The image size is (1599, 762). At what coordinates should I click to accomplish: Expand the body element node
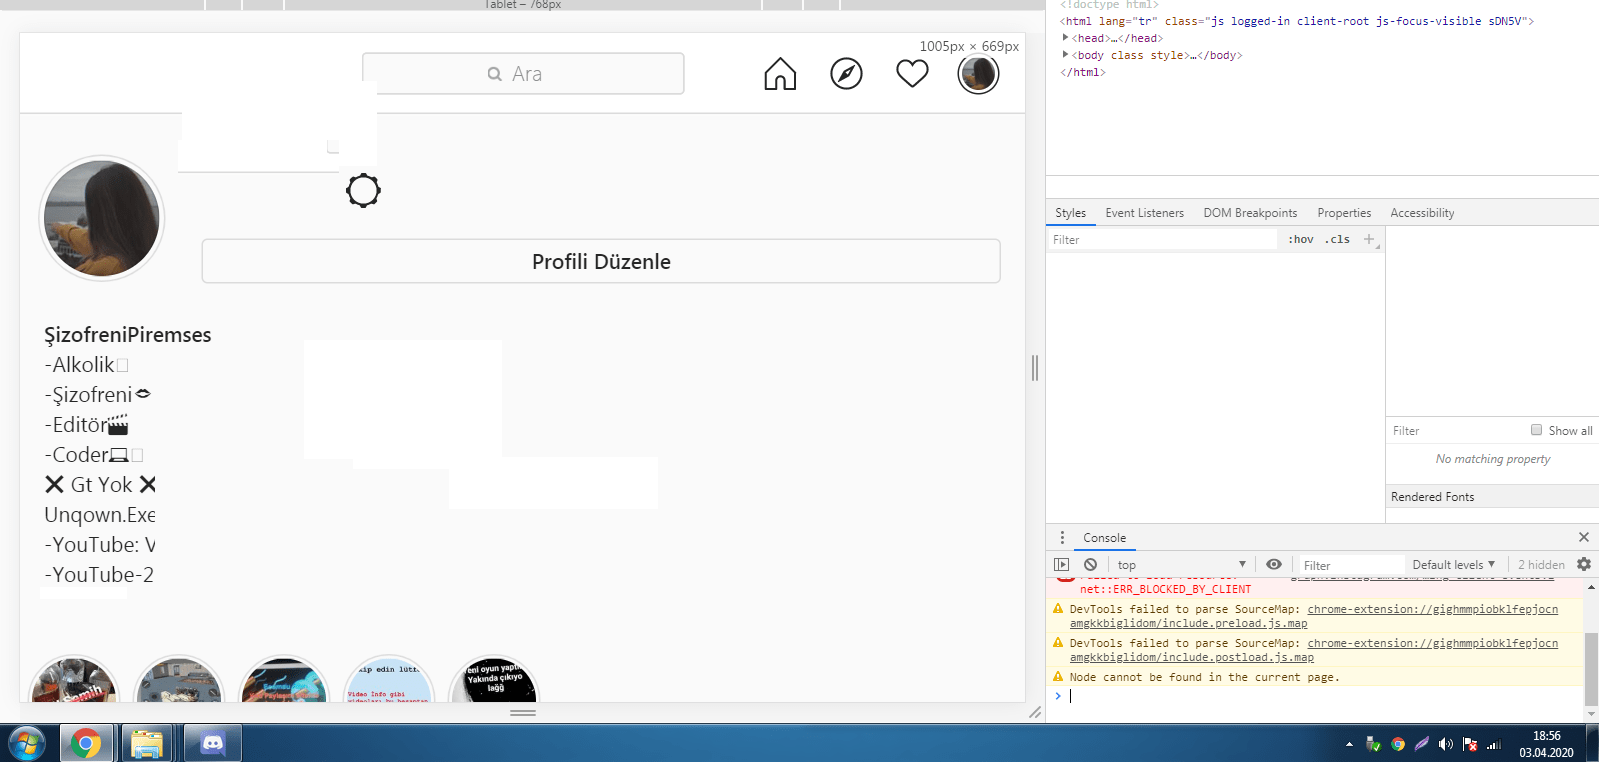click(1065, 55)
